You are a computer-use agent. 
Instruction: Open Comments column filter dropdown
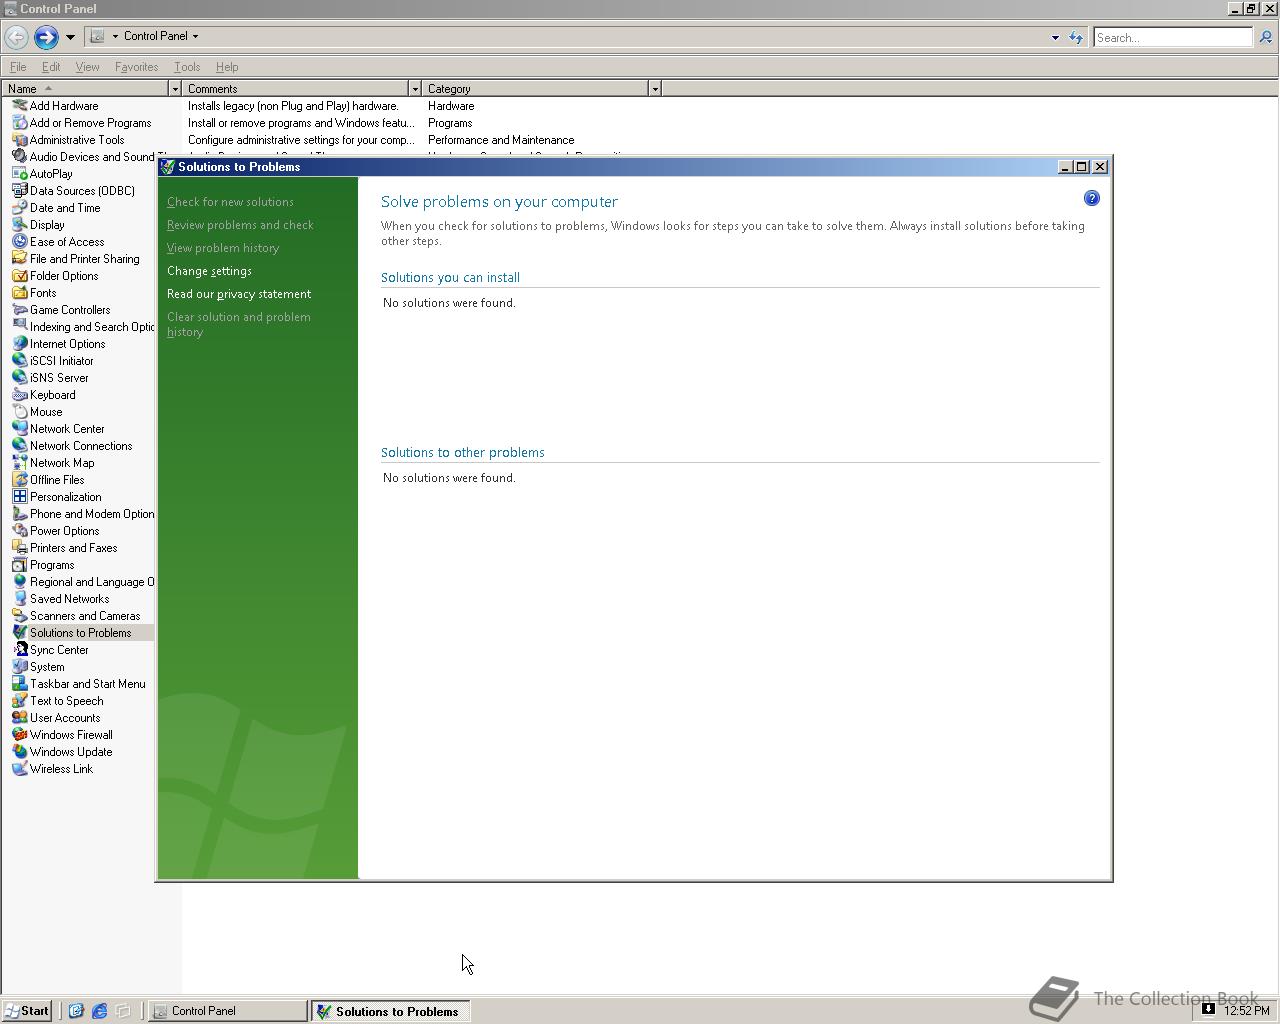[415, 89]
